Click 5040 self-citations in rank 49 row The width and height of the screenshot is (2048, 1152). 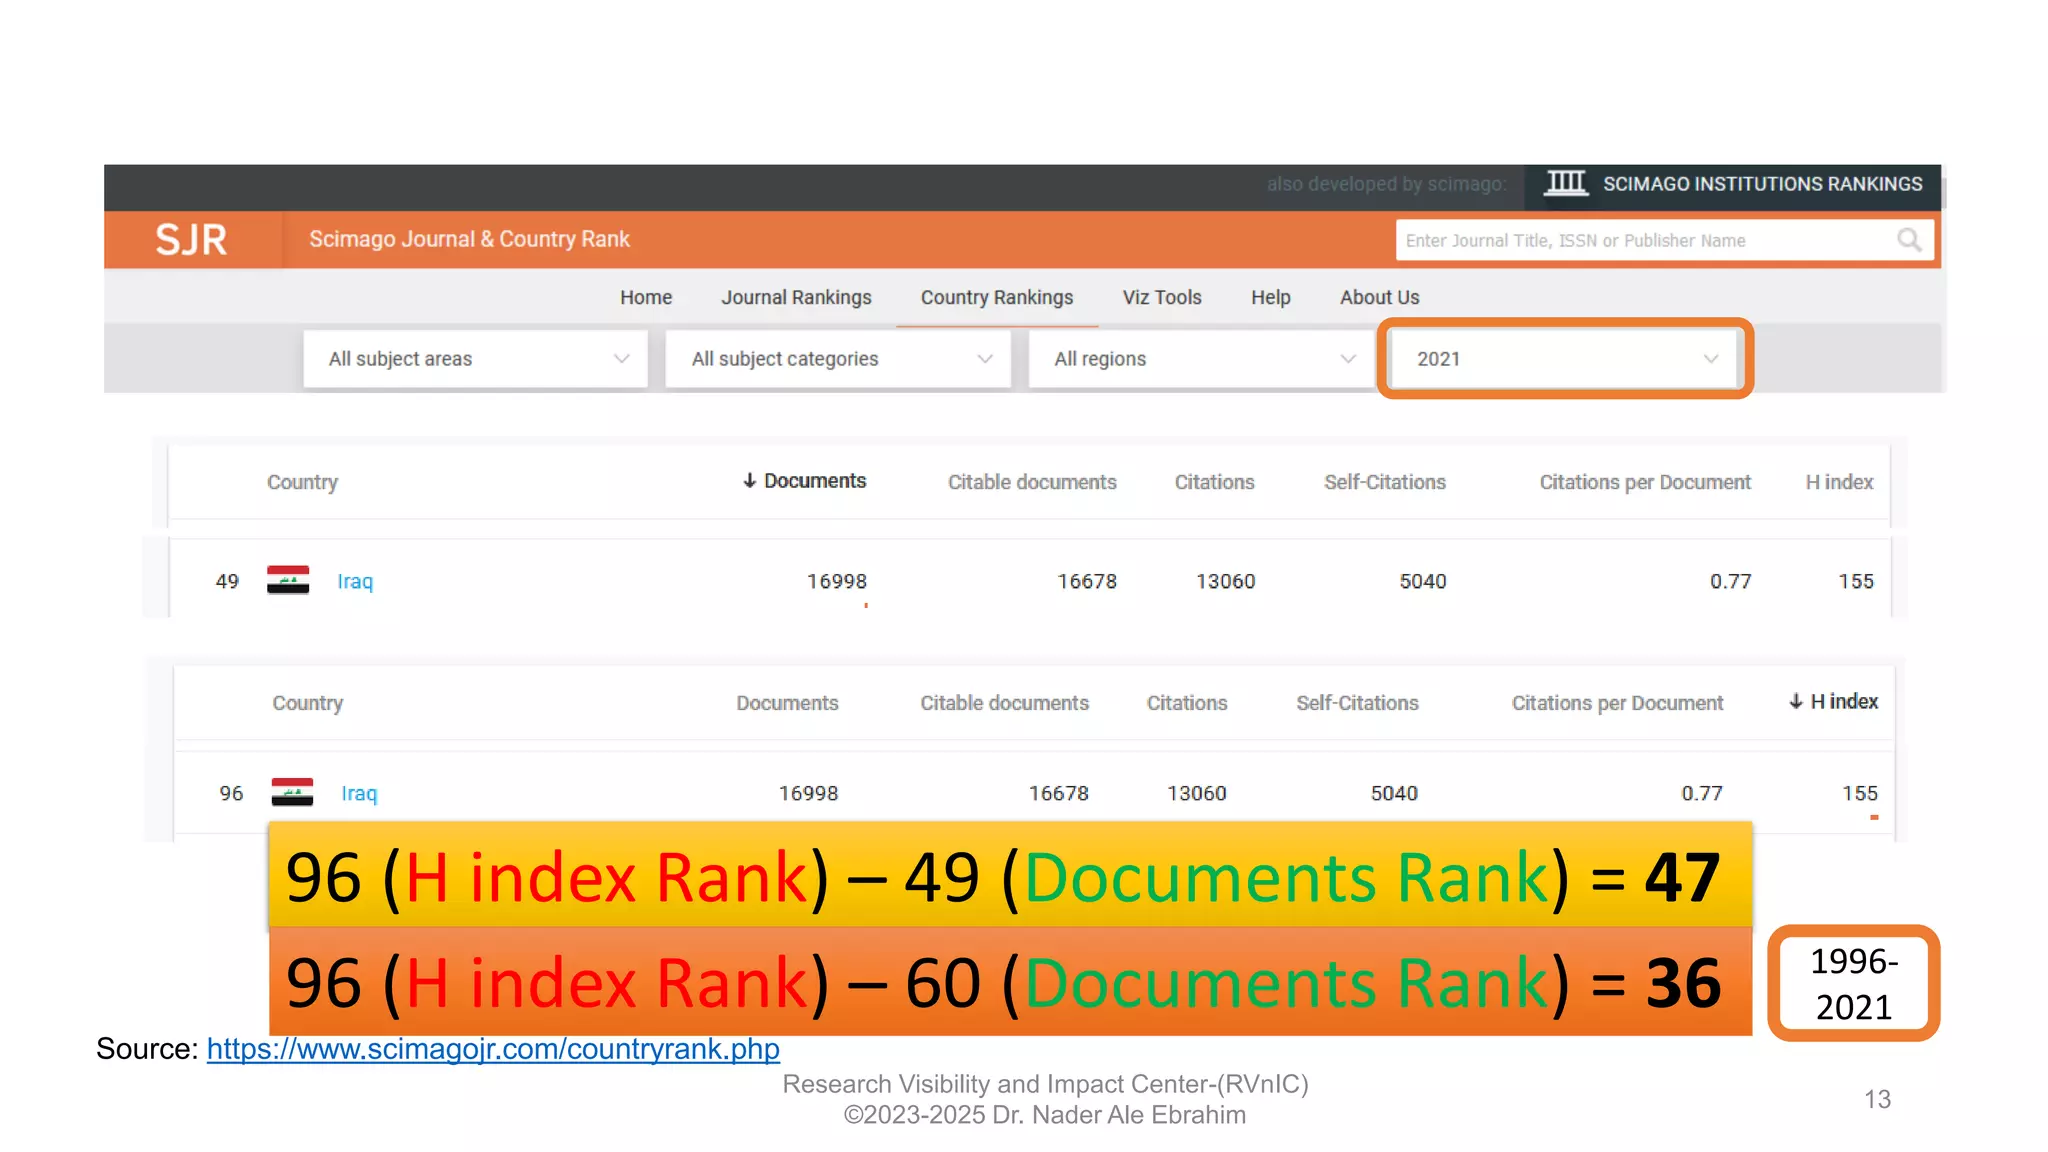[x=1423, y=581]
